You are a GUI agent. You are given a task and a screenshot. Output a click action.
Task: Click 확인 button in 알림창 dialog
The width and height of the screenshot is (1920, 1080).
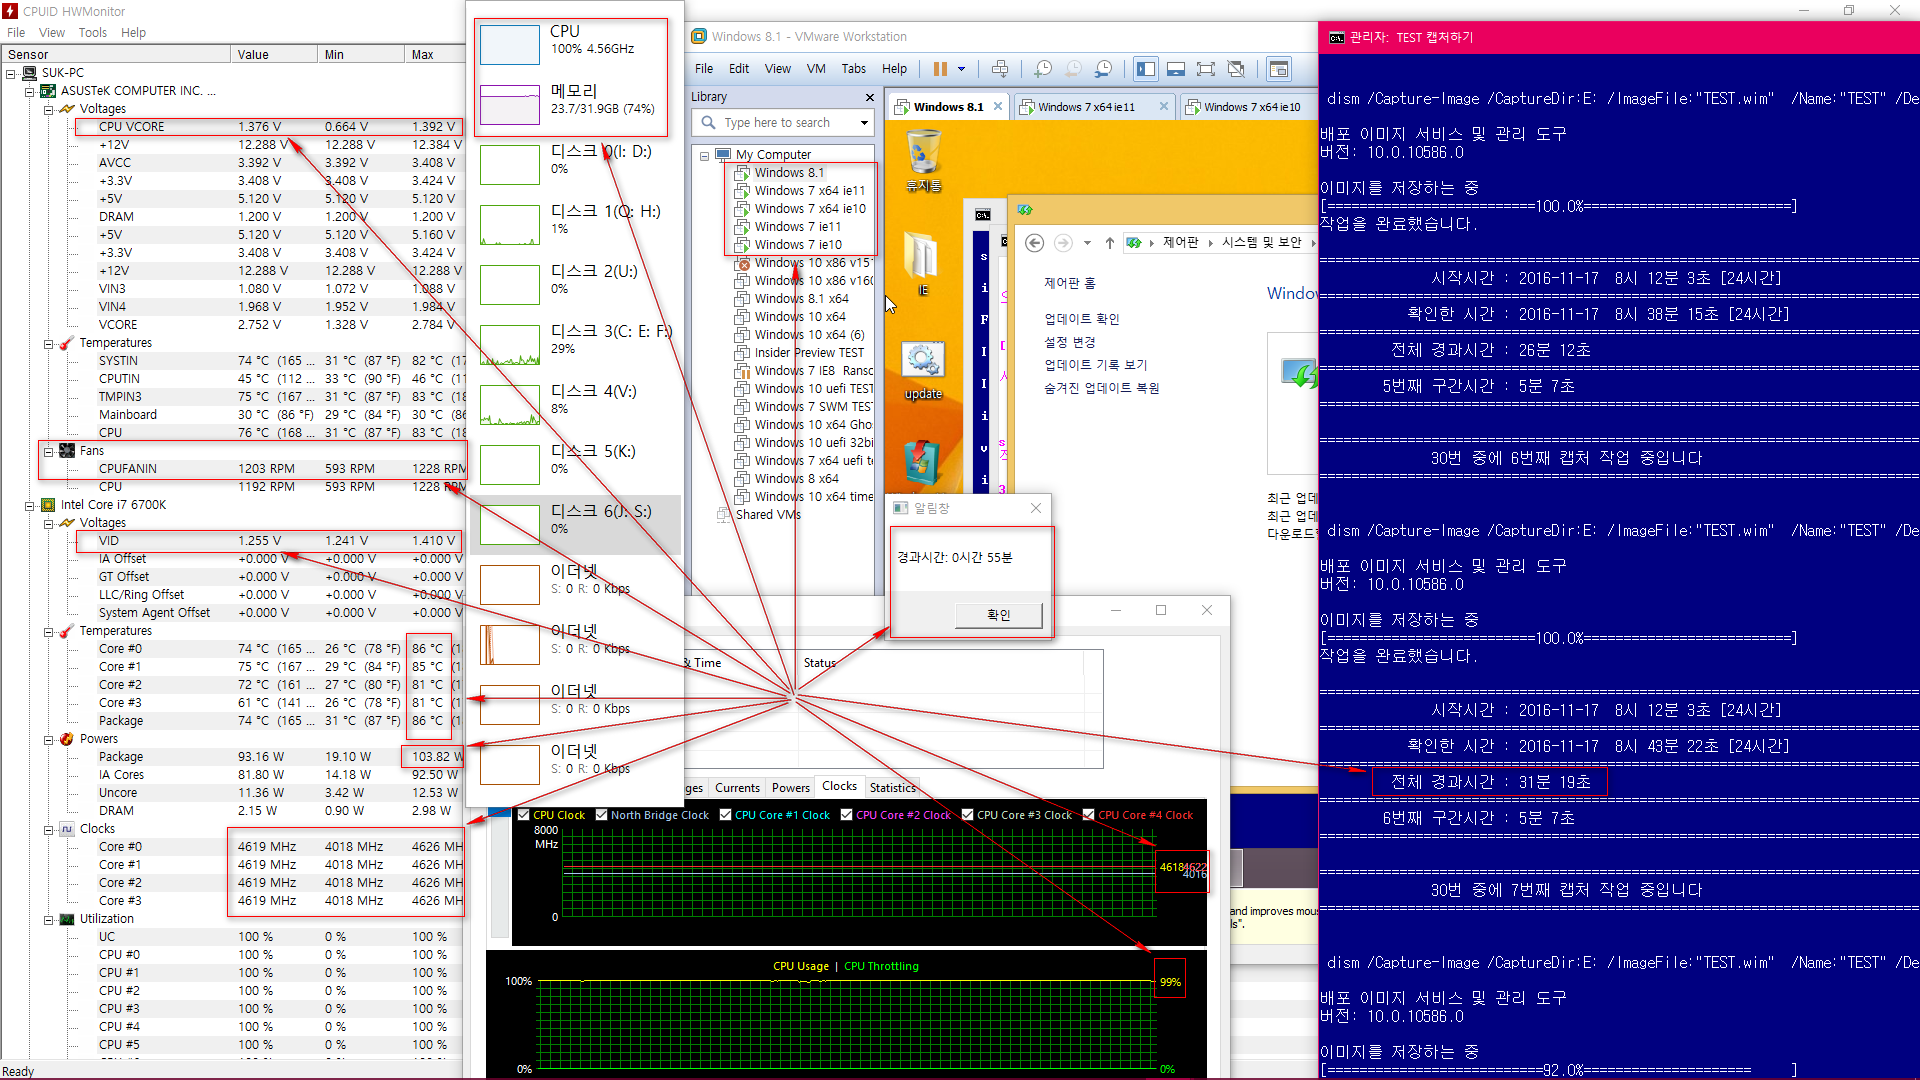998,615
